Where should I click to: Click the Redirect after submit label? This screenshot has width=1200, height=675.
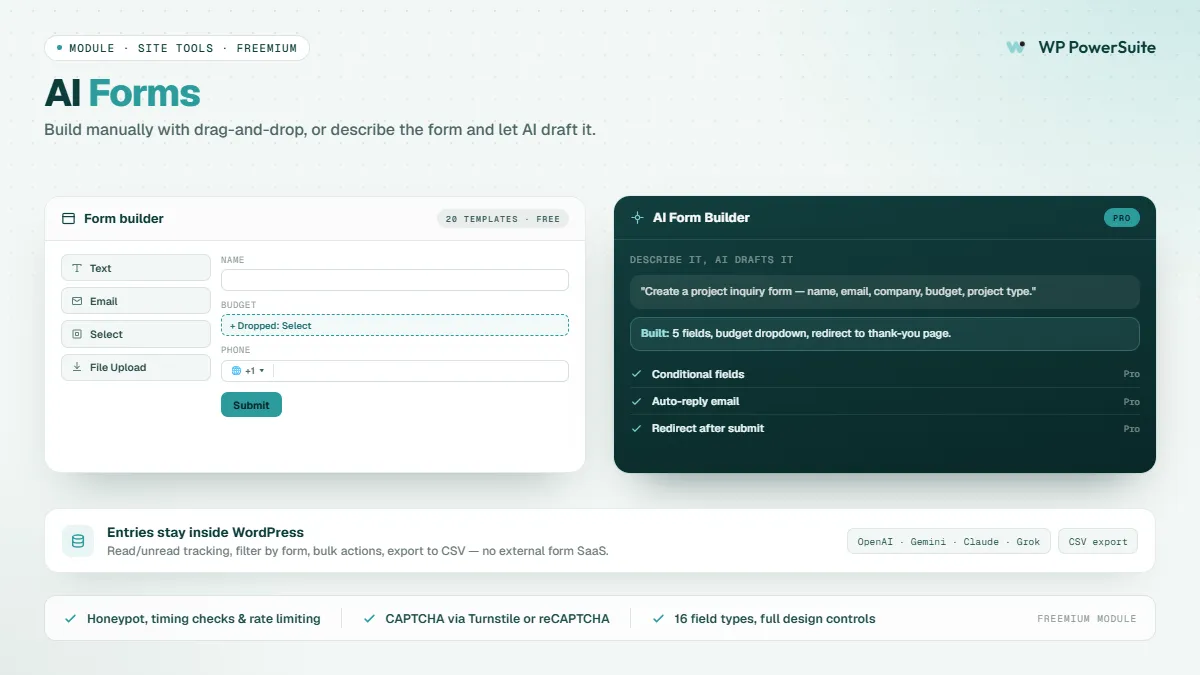click(708, 428)
